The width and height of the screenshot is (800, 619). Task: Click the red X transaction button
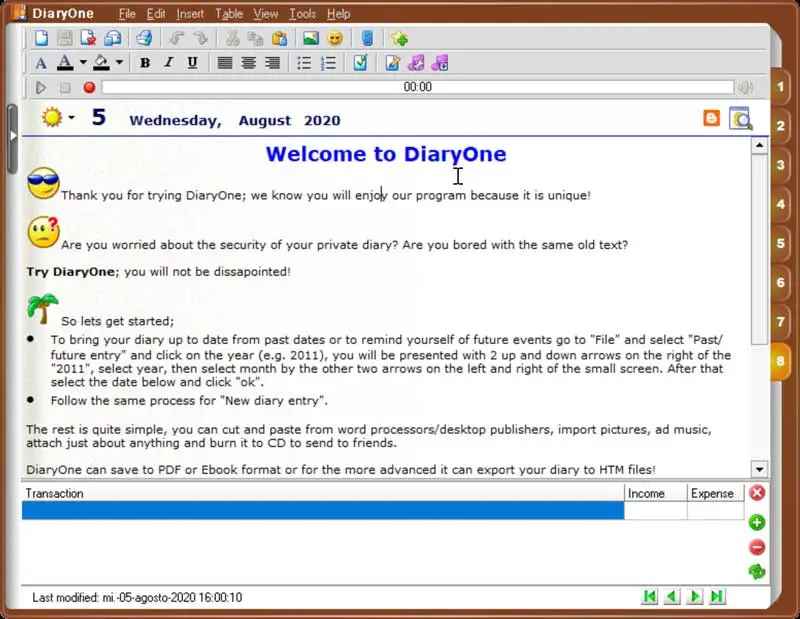(x=757, y=493)
